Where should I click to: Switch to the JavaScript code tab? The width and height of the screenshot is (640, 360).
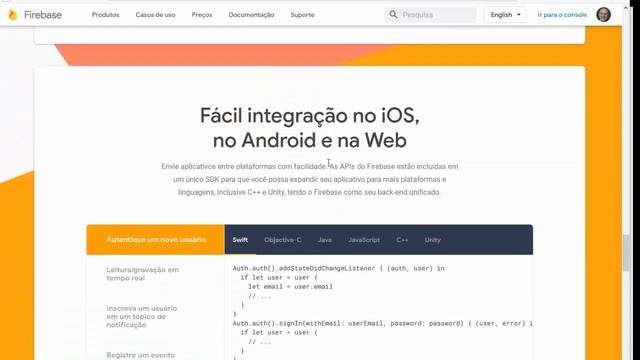[364, 240]
